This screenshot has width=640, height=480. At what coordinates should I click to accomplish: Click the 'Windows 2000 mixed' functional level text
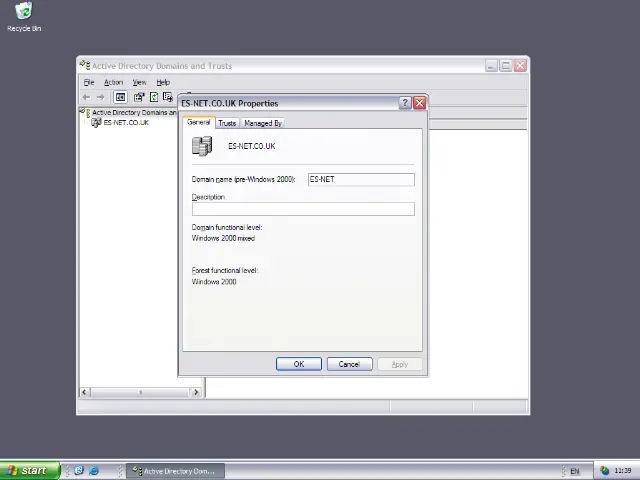223,238
